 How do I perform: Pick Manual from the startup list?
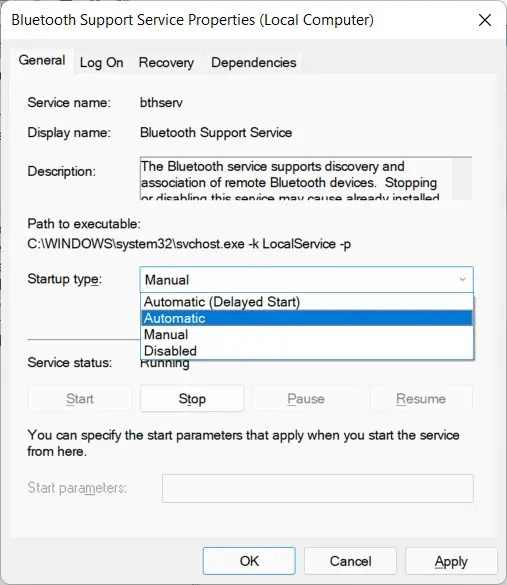[307, 335]
